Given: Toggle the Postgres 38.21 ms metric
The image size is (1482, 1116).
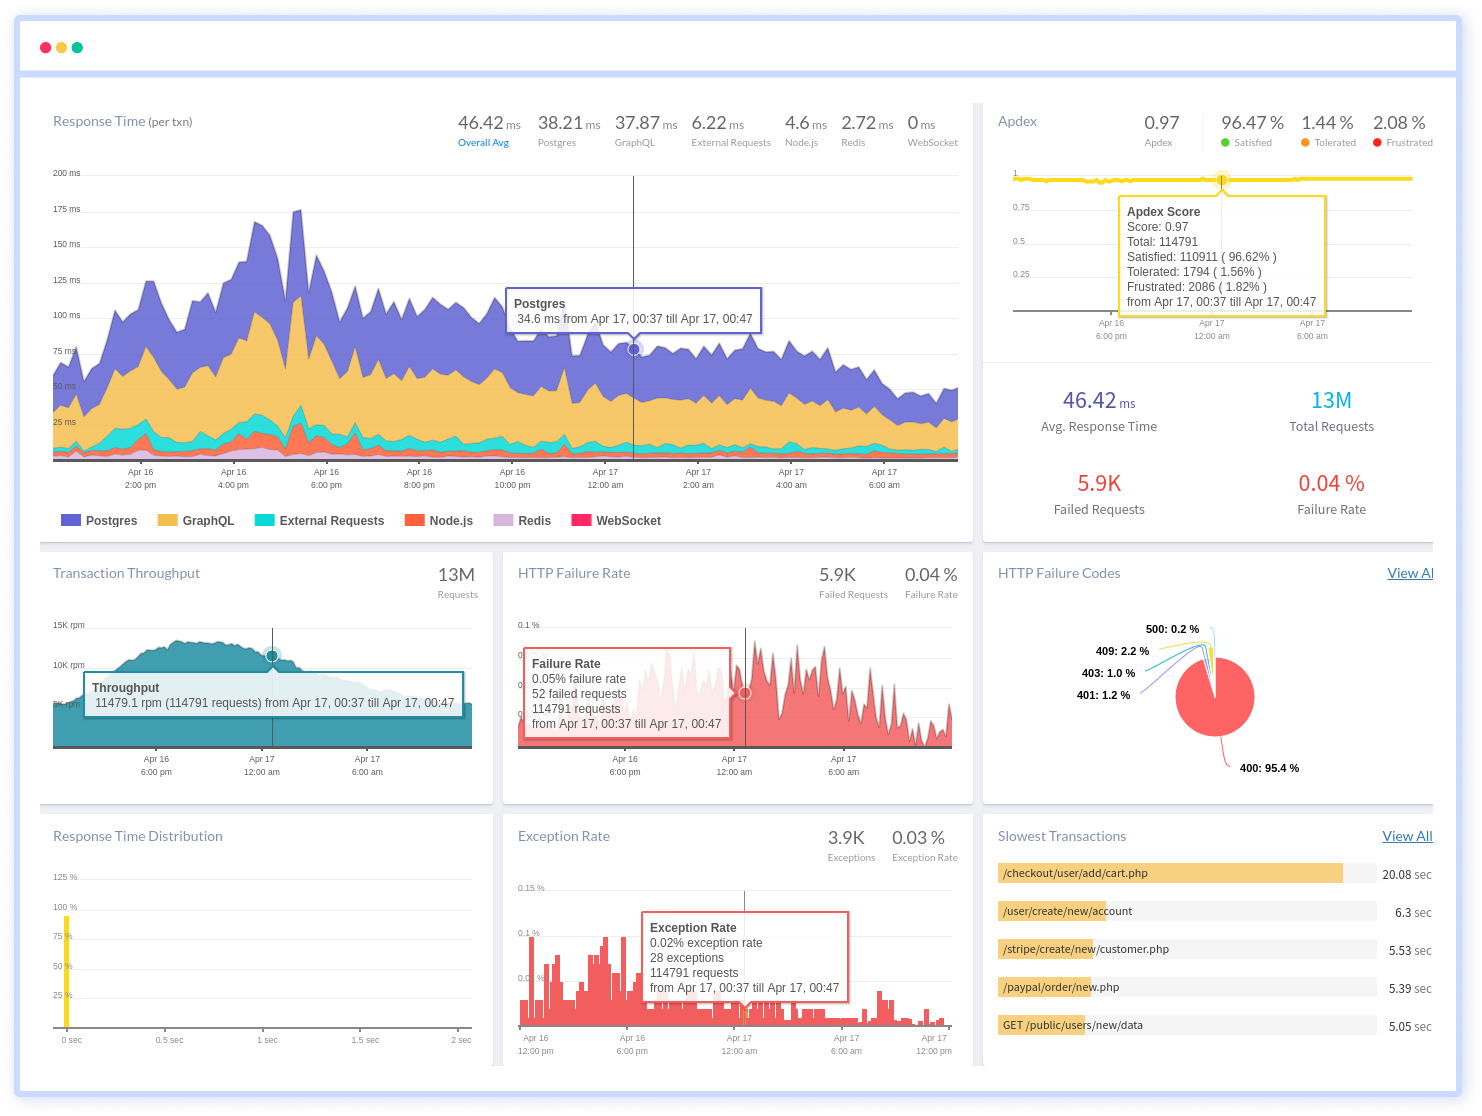Looking at the screenshot, I should (x=567, y=130).
